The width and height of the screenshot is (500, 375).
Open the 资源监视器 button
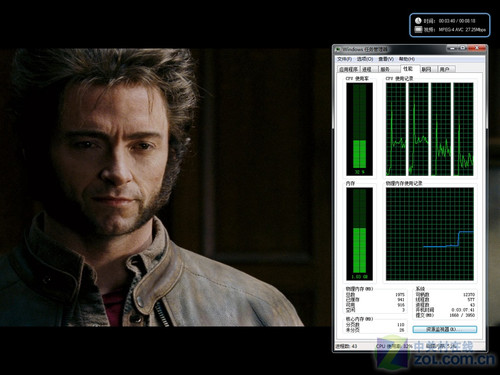tap(445, 329)
